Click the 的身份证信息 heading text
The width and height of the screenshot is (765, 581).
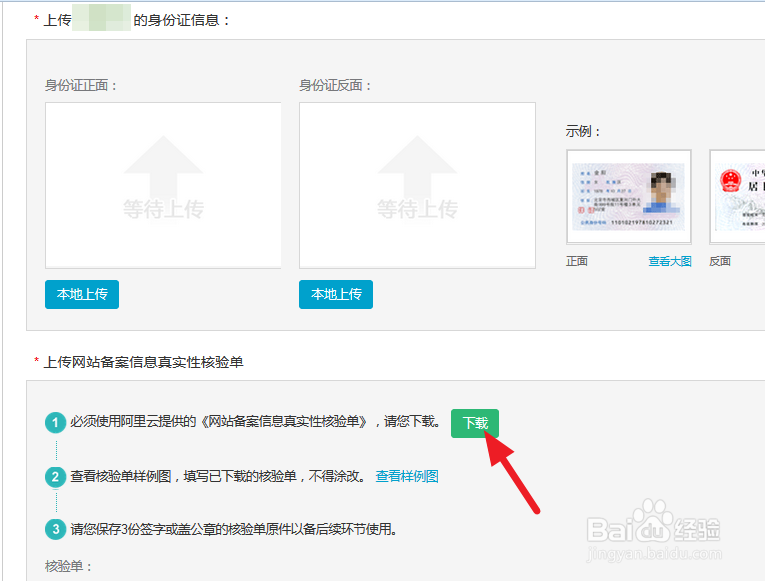tap(181, 20)
